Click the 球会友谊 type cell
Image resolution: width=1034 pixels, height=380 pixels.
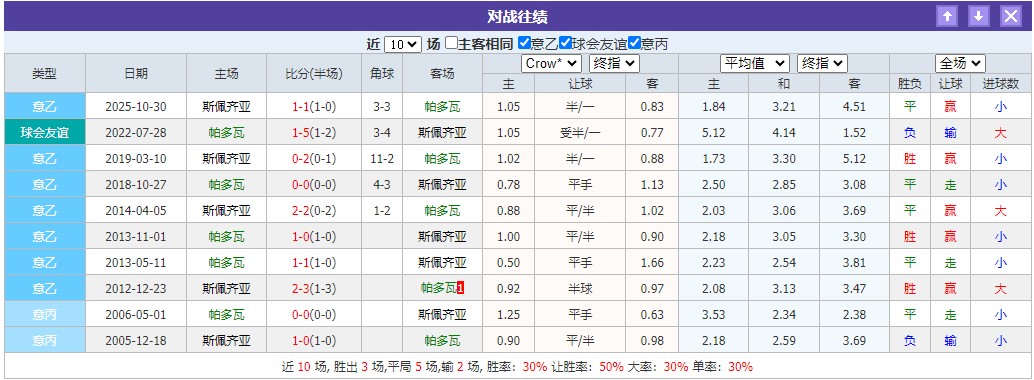(45, 133)
